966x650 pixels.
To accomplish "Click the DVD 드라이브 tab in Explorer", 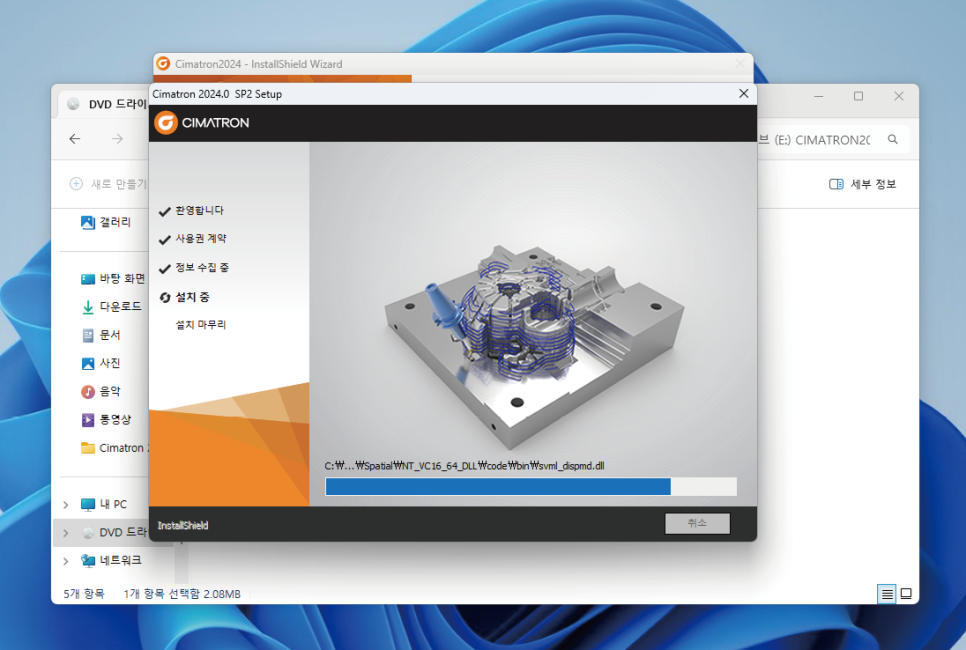I will (106, 104).
